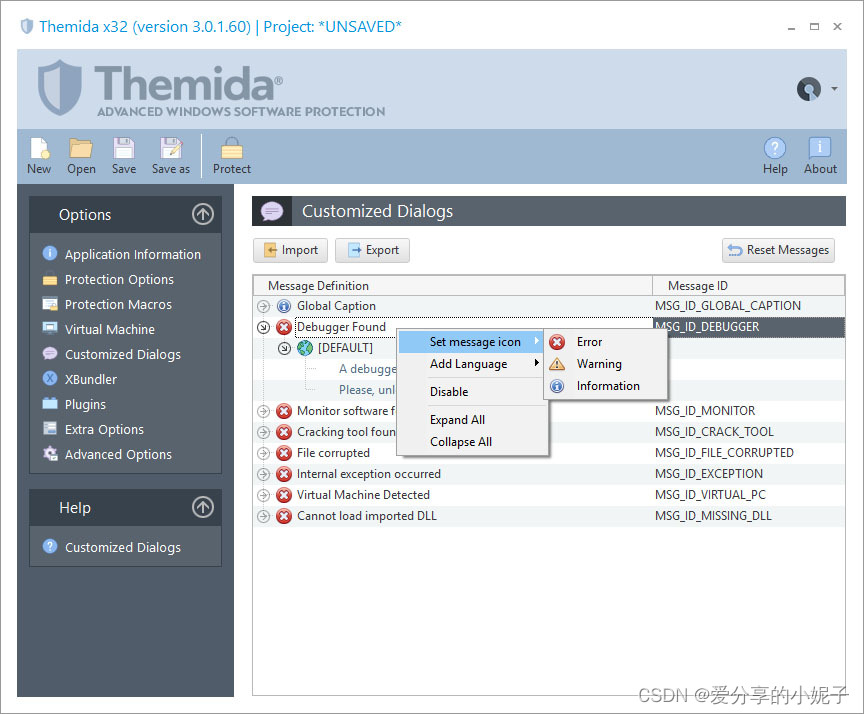The image size is (864, 714).
Task: Select the 'A debugge' message line
Action: [368, 369]
